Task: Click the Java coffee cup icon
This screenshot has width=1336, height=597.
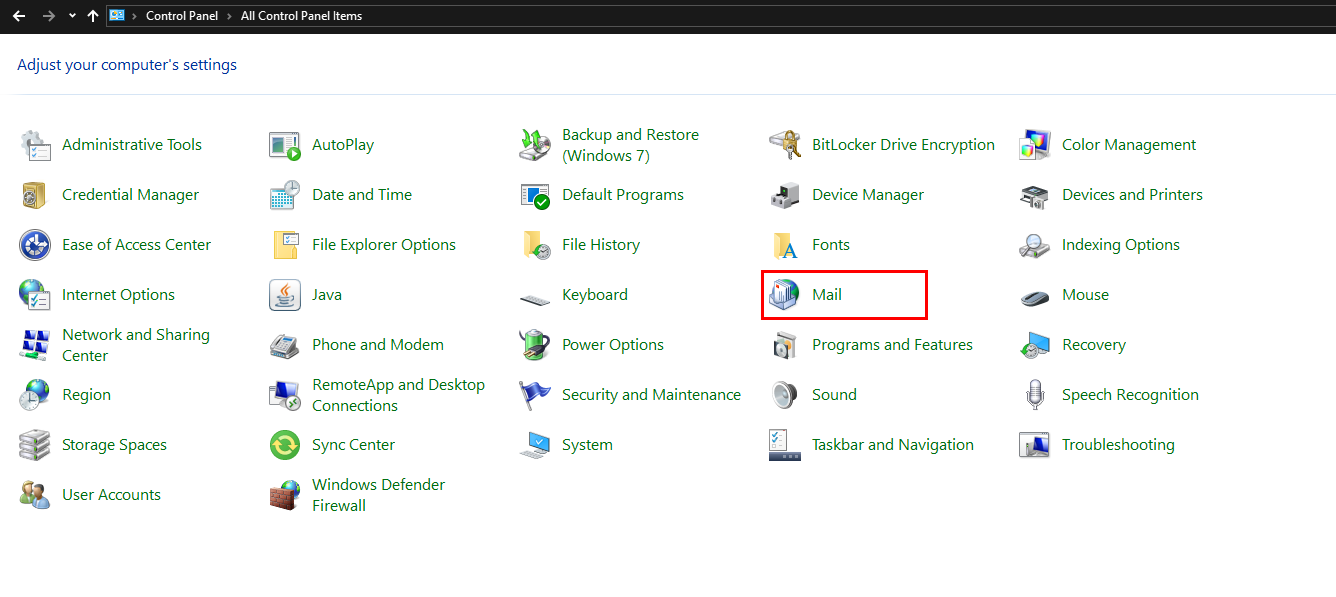Action: [285, 295]
